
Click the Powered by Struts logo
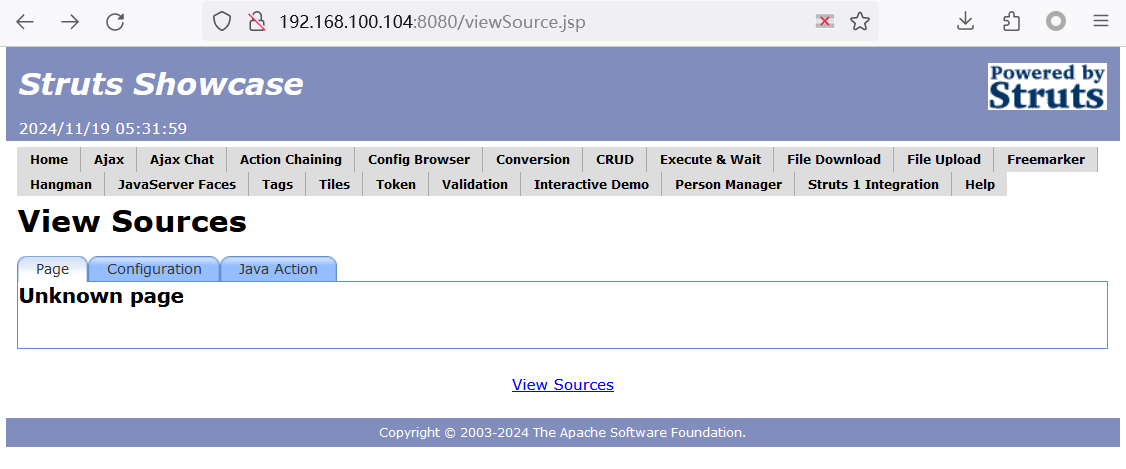click(x=1046, y=86)
